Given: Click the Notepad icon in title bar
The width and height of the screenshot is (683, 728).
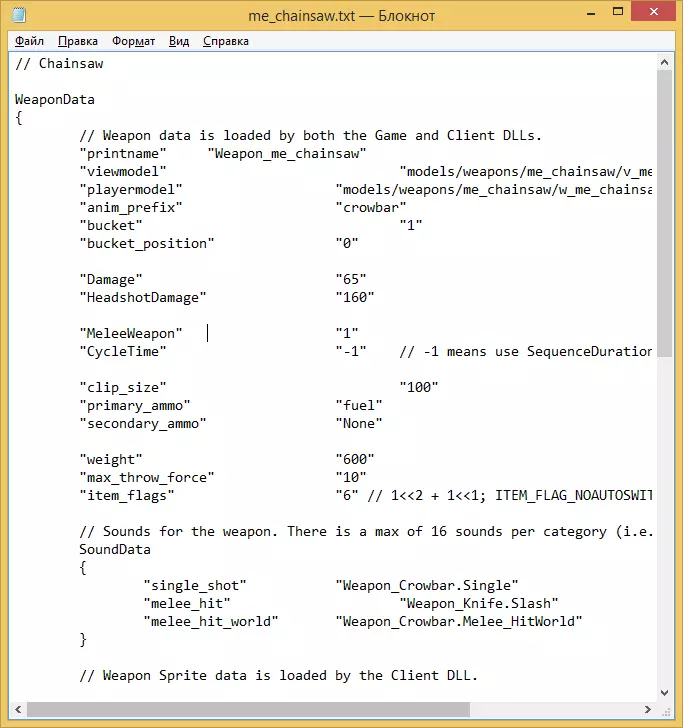Looking at the screenshot, I should [19, 15].
